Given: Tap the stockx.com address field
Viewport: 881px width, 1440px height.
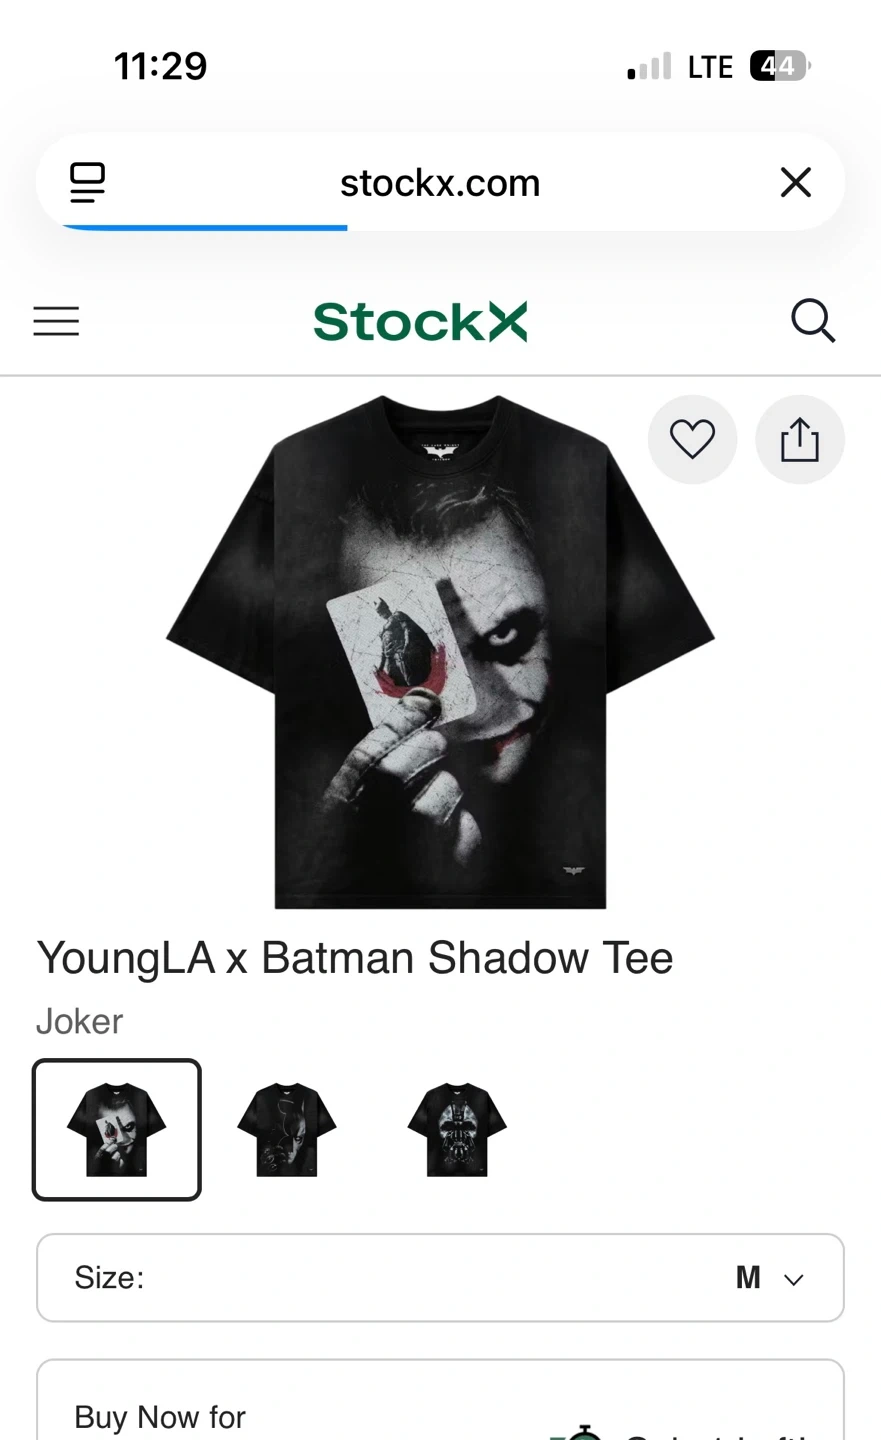Looking at the screenshot, I should [x=440, y=183].
